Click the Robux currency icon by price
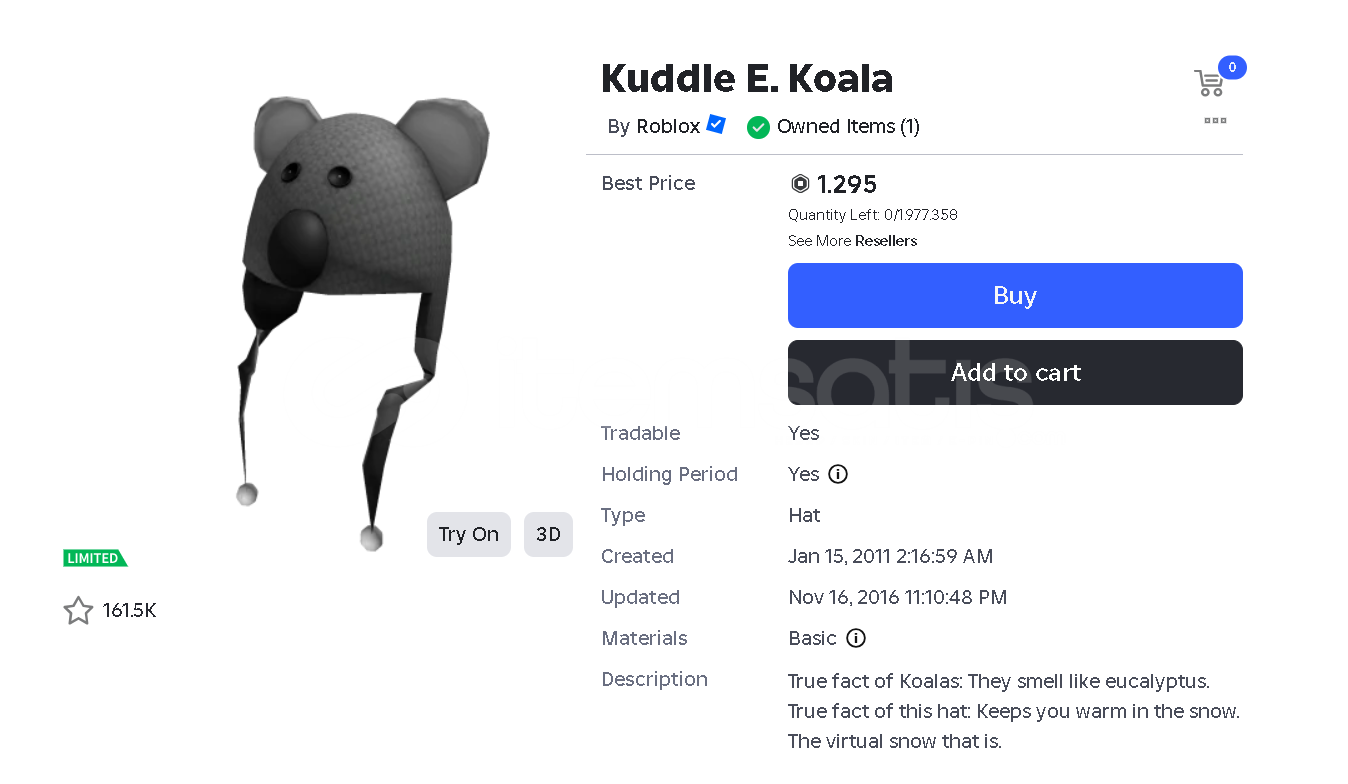Image resolution: width=1348 pixels, height=784 pixels. pyautogui.click(x=800, y=184)
